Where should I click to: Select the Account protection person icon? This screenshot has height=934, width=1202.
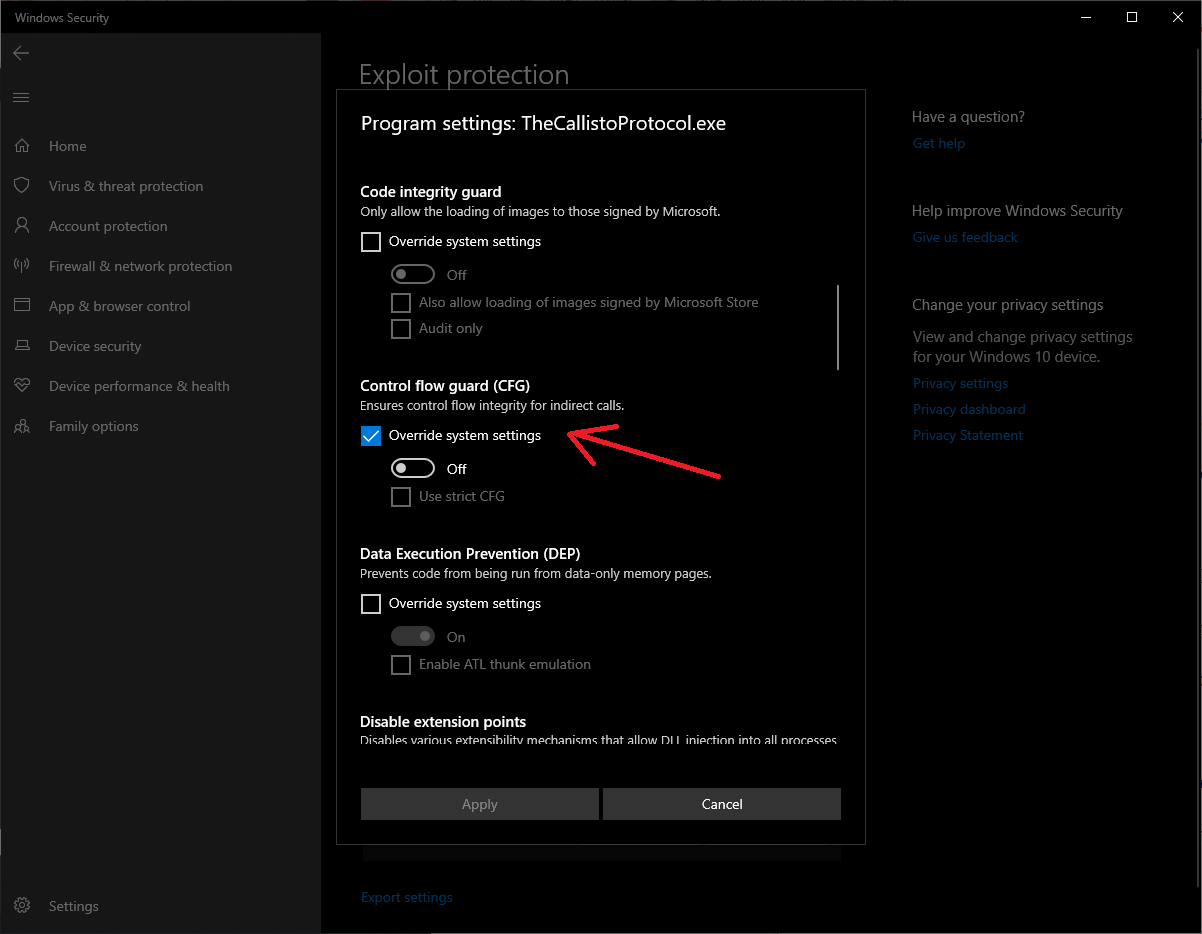click(x=22, y=226)
